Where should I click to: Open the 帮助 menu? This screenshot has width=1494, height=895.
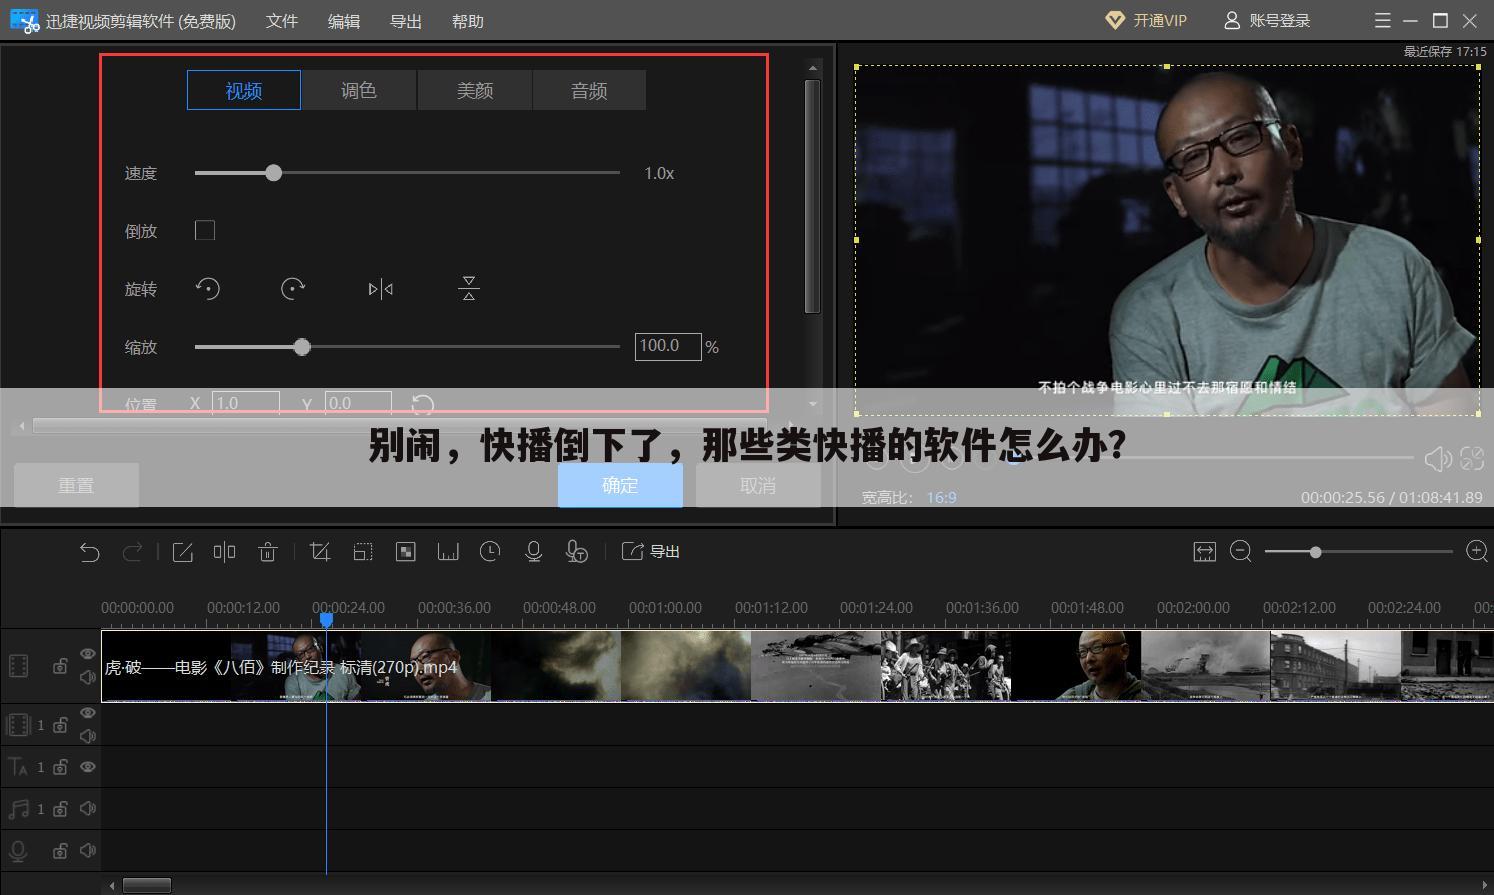pos(468,21)
